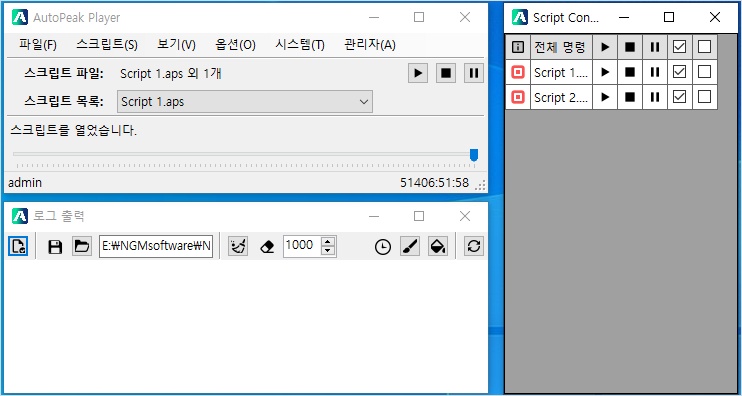Play Script 2 in Script Control
Image resolution: width=742 pixels, height=396 pixels.
pos(605,97)
